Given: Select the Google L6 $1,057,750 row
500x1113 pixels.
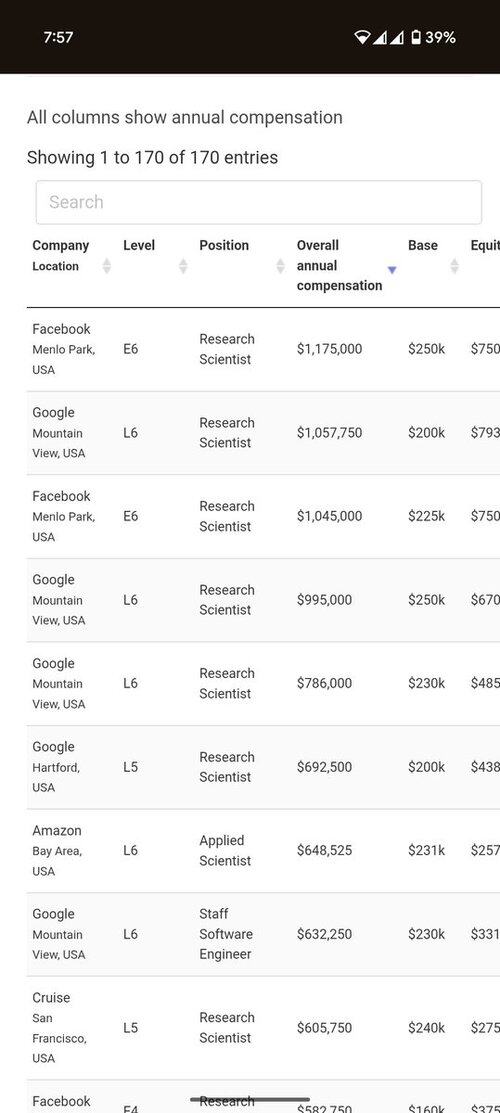Looking at the screenshot, I should [263, 433].
